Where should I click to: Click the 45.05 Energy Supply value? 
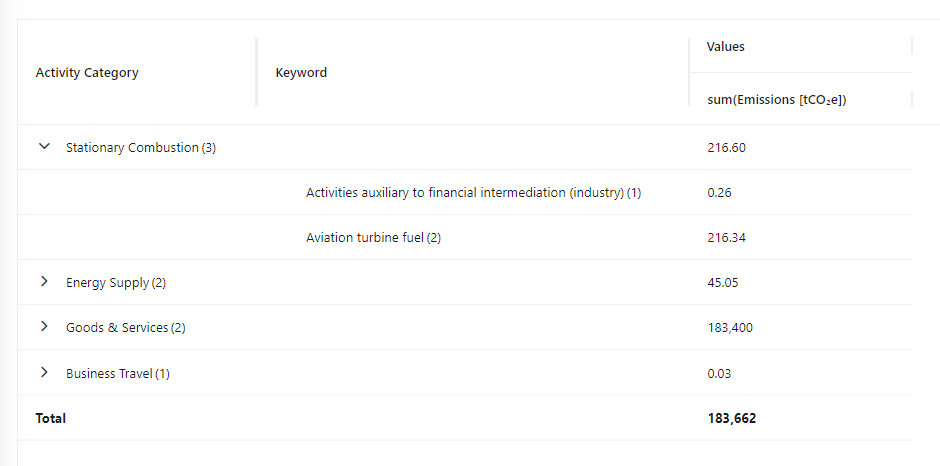tap(722, 282)
